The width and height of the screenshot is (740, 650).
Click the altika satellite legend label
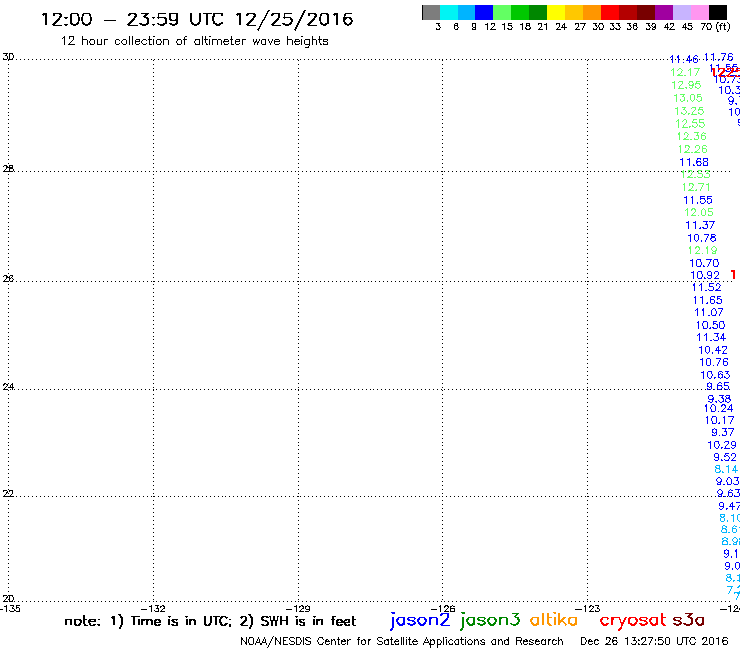click(554, 620)
